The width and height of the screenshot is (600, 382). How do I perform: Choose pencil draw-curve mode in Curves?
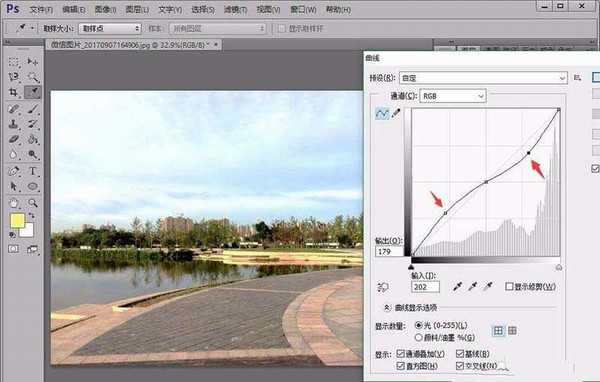pos(396,113)
